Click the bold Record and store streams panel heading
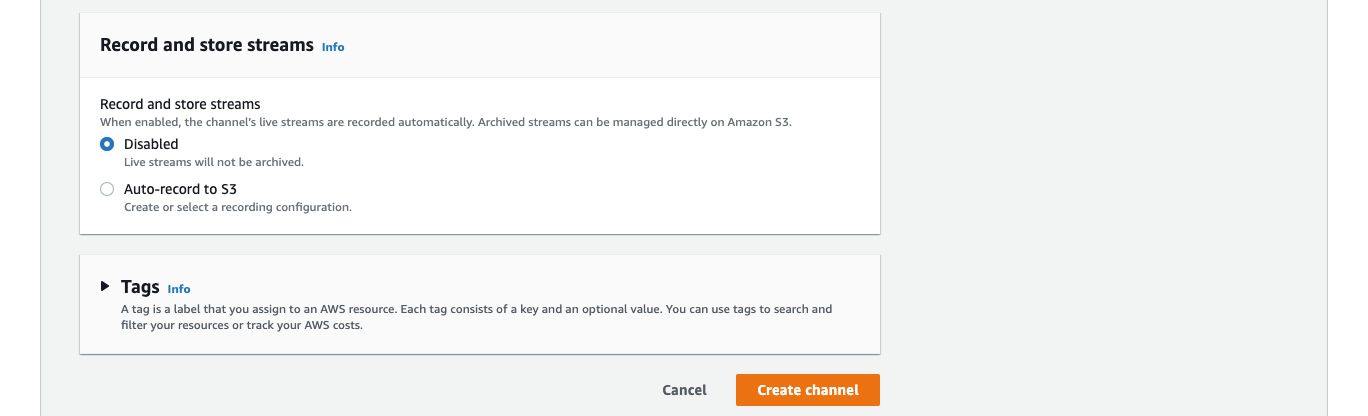Screen dimensions: 1368x416 point(207,45)
